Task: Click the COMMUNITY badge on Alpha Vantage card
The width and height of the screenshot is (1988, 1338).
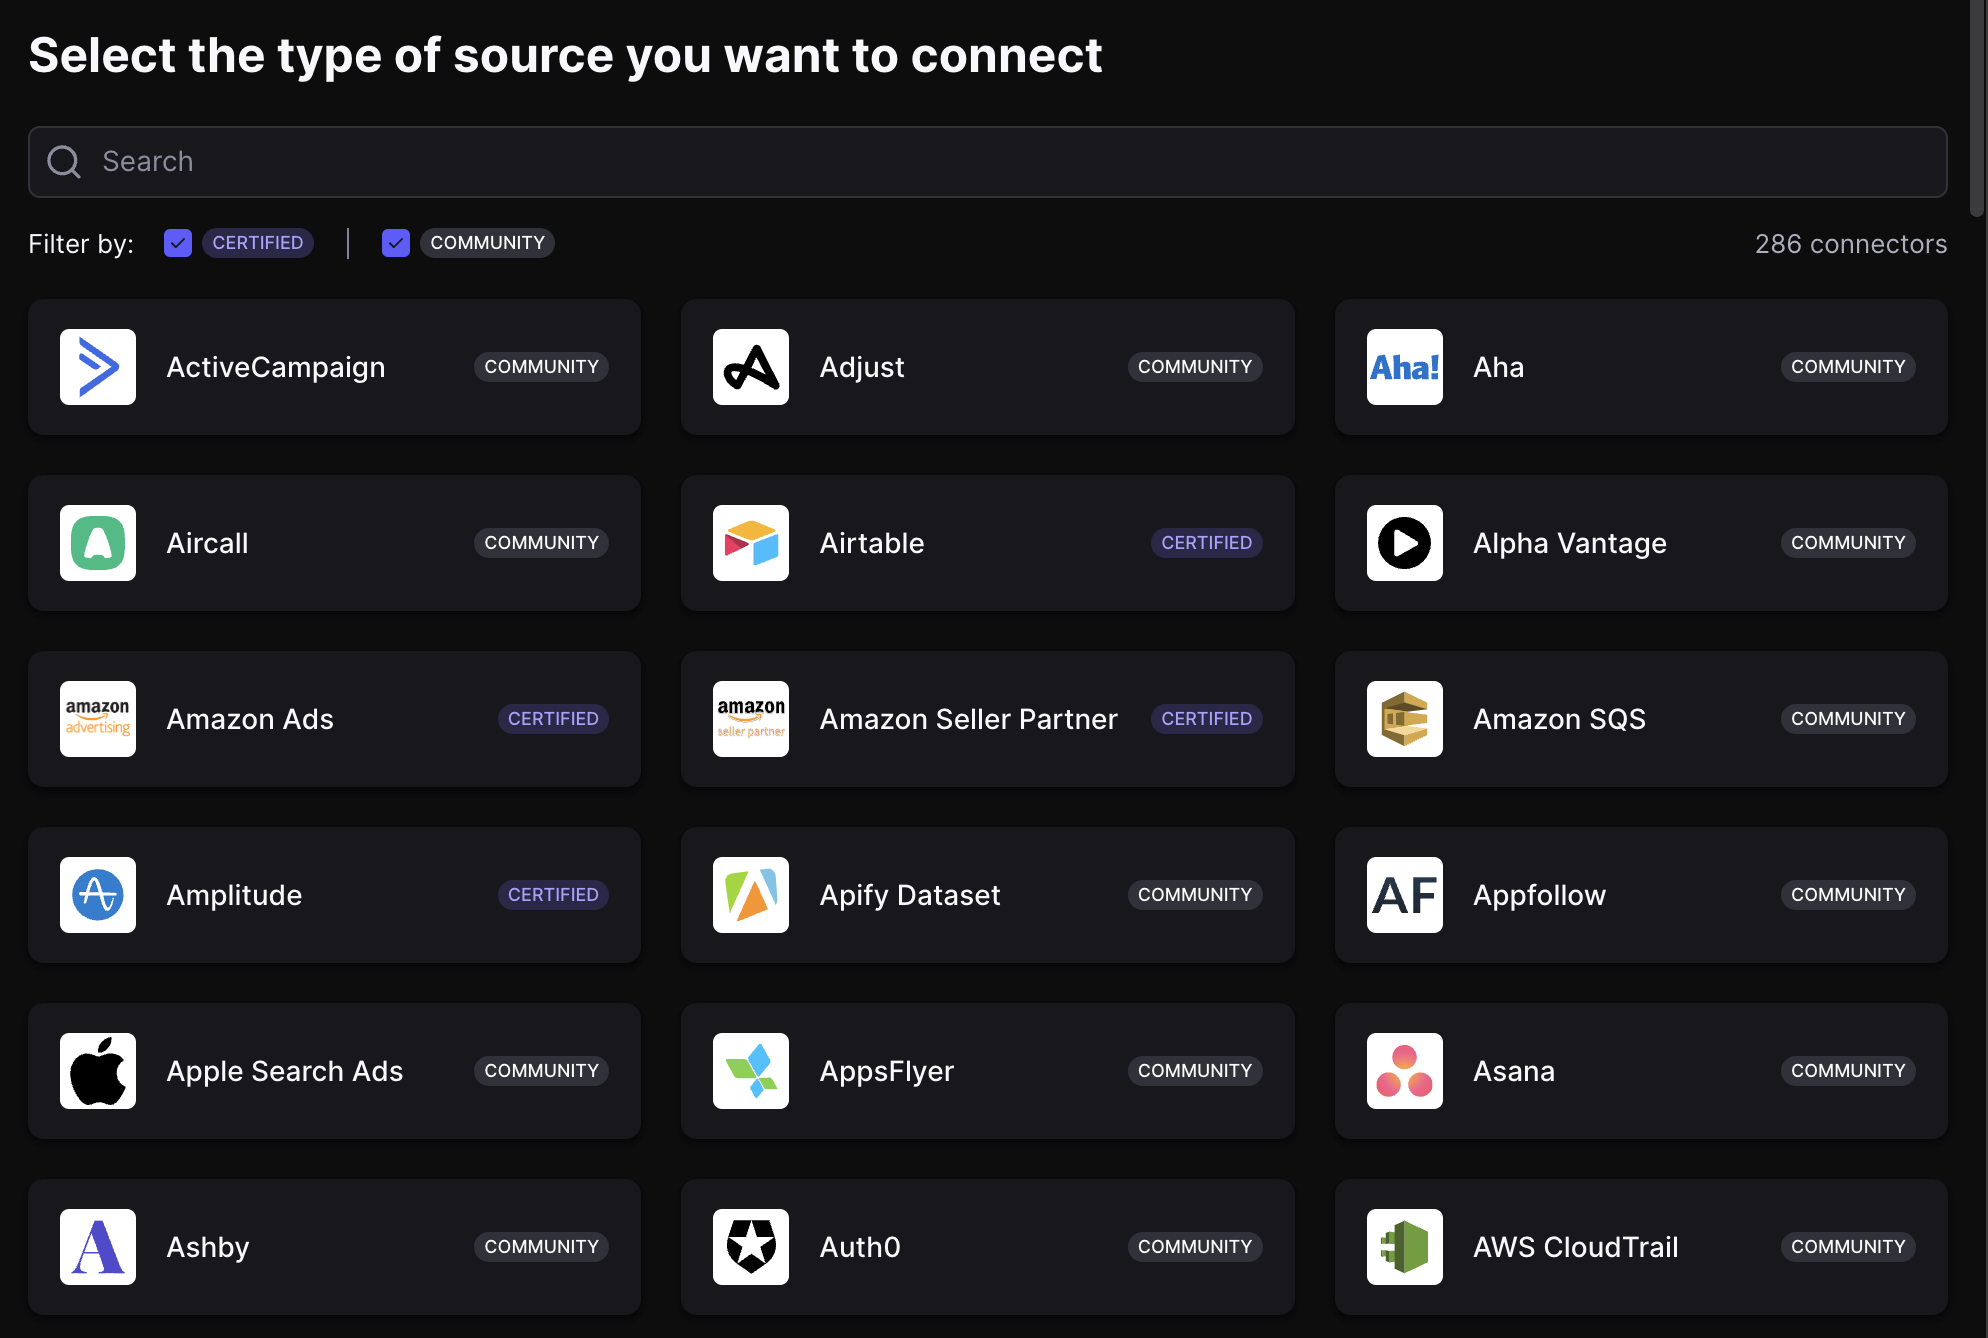Action: (x=1848, y=543)
